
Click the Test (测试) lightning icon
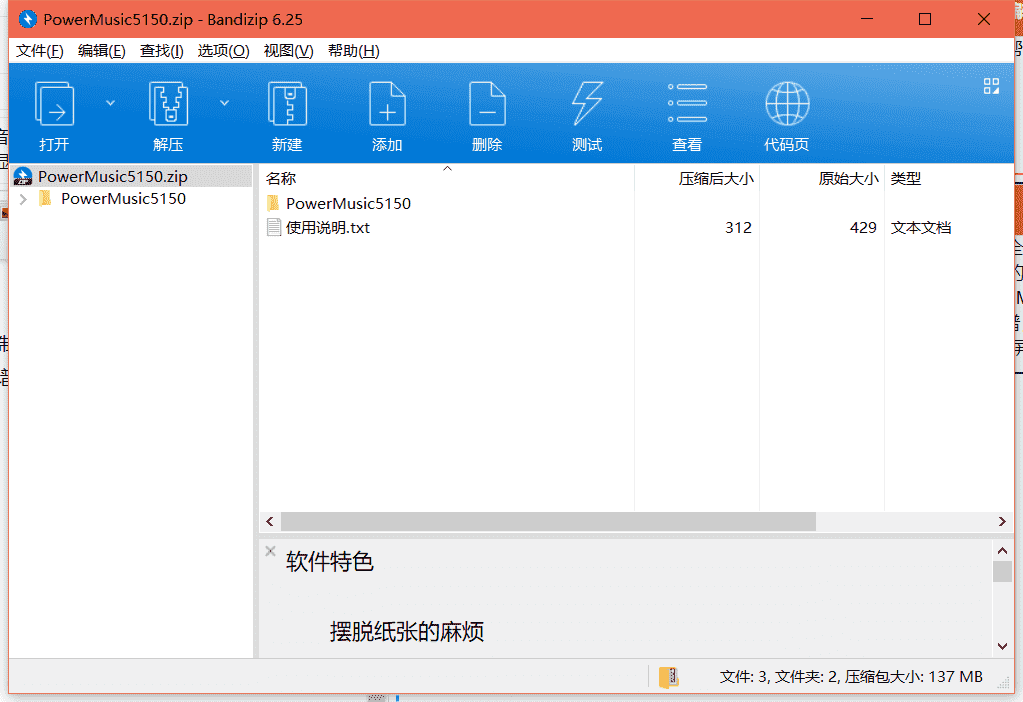click(x=587, y=104)
